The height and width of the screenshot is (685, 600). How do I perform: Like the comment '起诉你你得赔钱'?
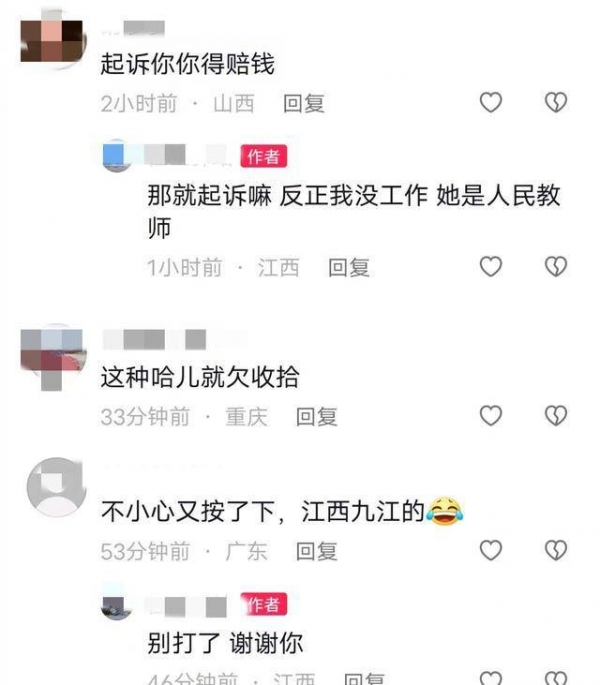[x=491, y=103]
